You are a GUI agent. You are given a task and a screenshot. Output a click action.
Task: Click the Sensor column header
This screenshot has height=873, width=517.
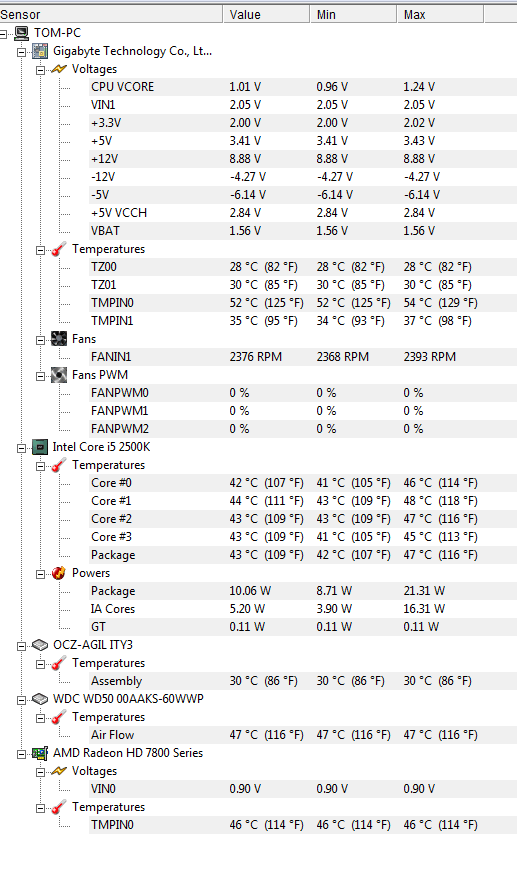point(111,14)
